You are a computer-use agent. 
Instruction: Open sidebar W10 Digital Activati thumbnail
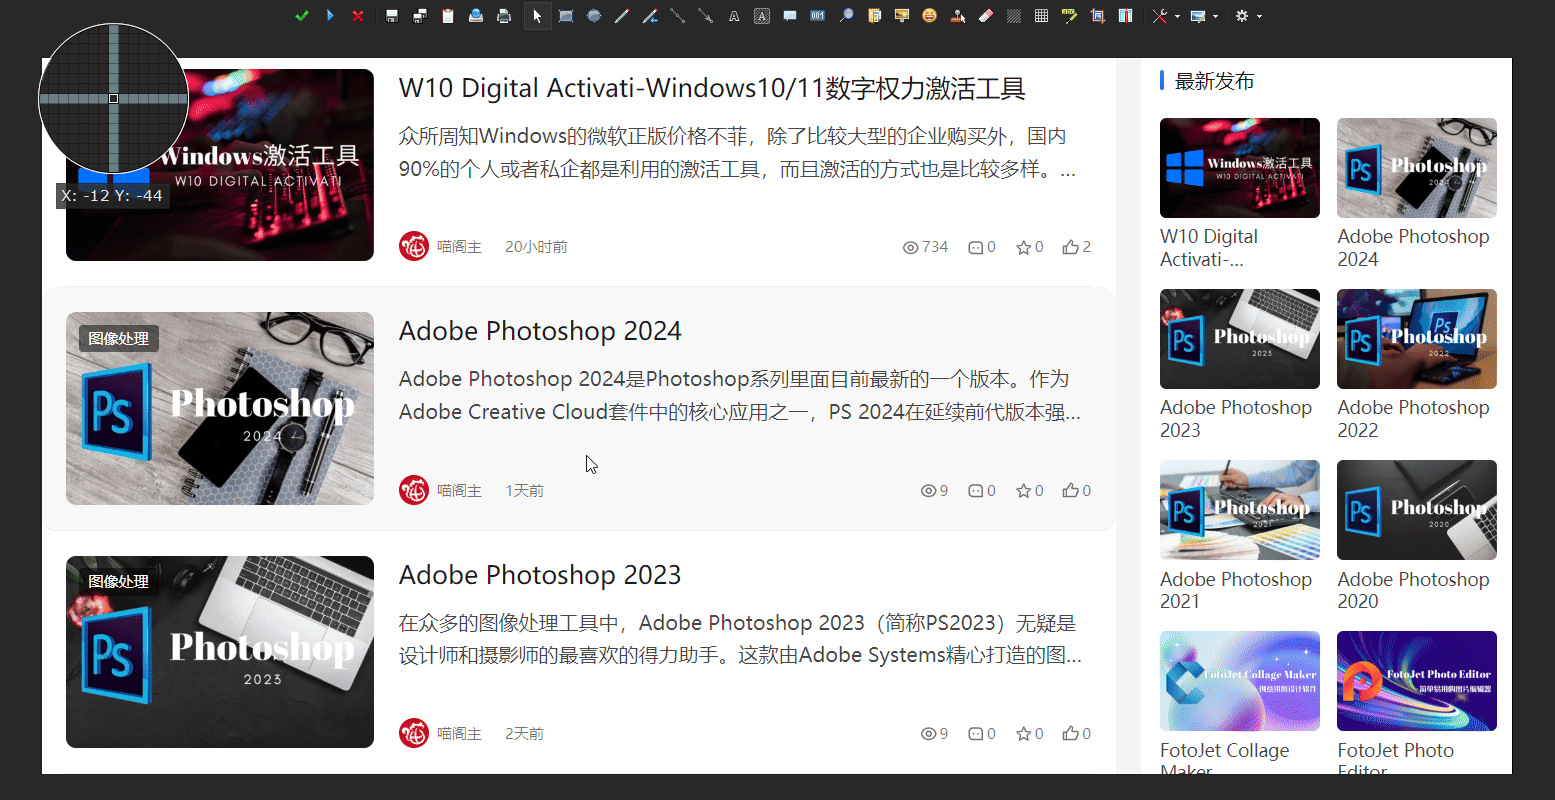point(1240,168)
